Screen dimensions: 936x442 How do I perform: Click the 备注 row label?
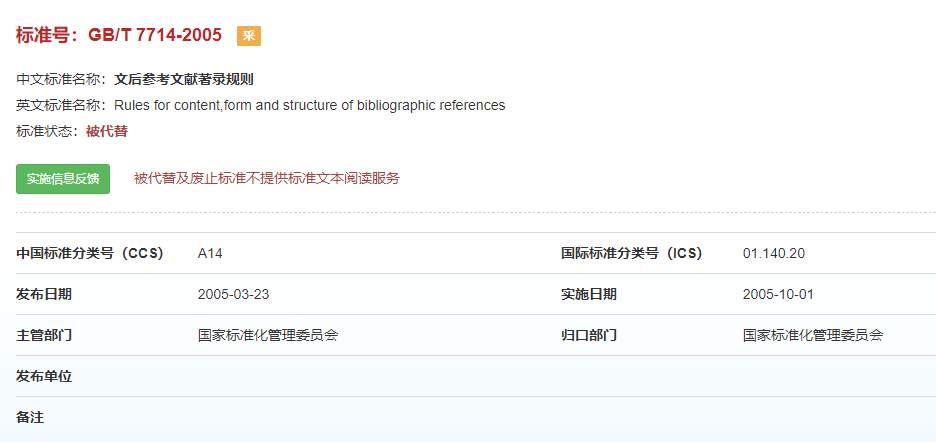tap(30, 417)
